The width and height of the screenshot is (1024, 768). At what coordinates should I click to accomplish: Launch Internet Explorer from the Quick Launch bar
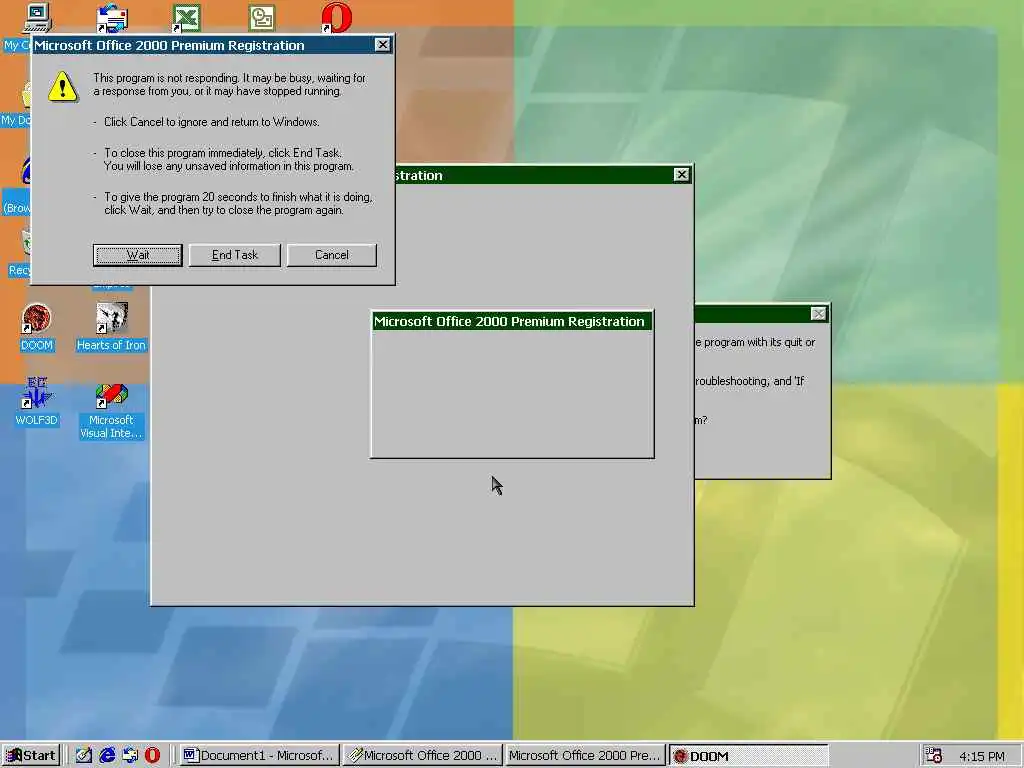click(107, 756)
